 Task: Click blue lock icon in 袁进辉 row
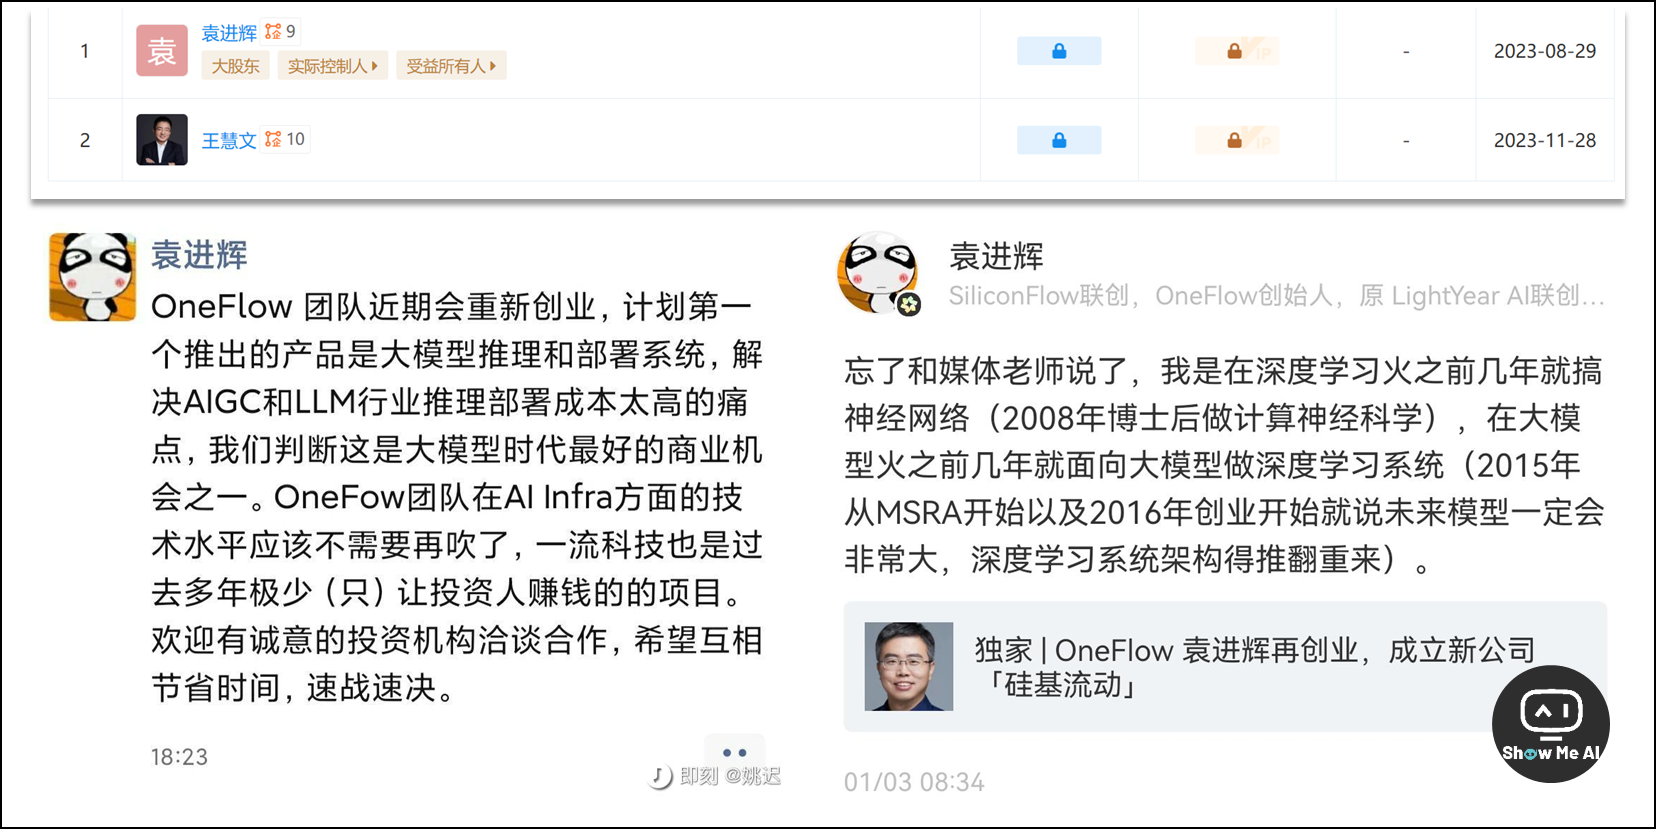click(x=1059, y=51)
